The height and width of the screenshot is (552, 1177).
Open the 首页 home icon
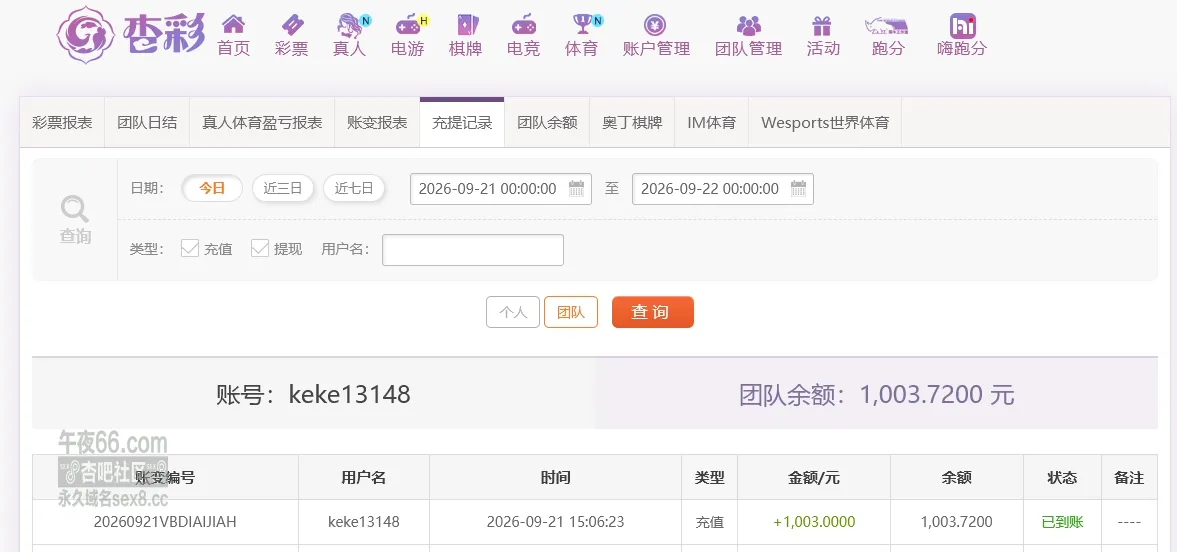point(233,25)
